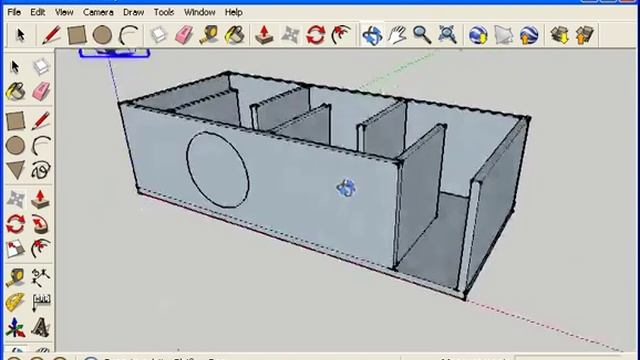
Task: Choose the Freehand scribble tool
Action: pos(40,171)
